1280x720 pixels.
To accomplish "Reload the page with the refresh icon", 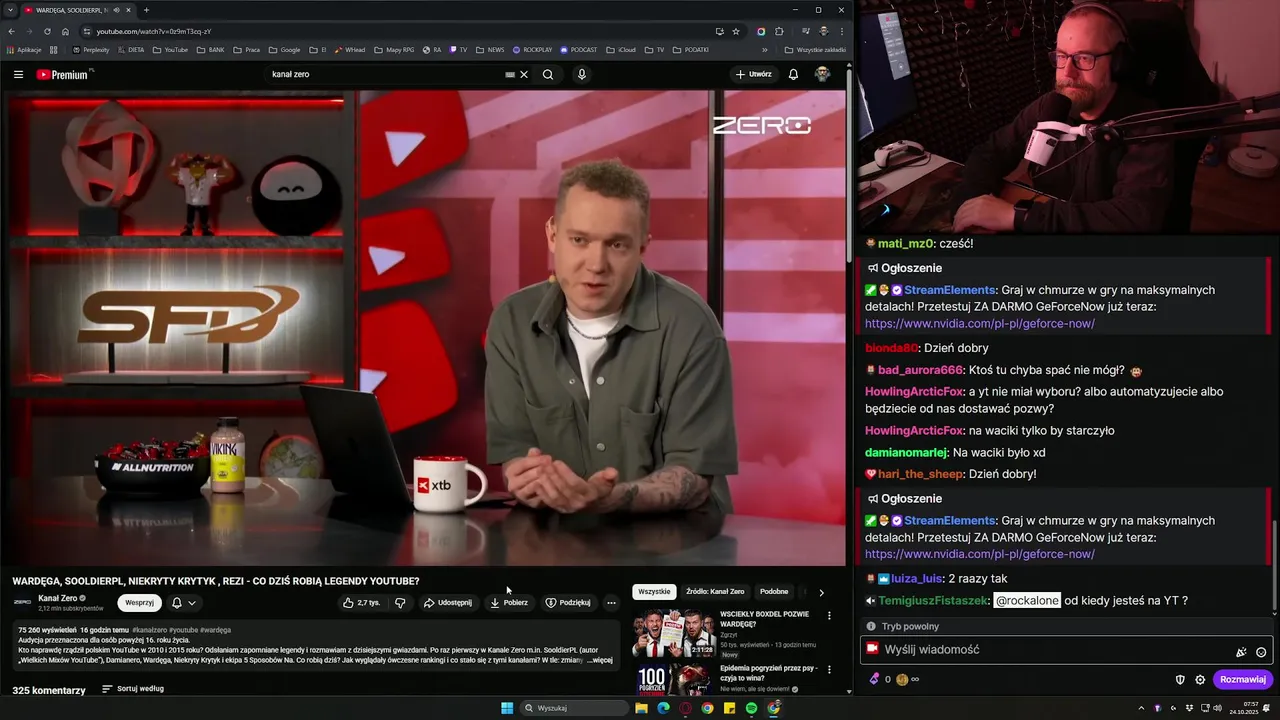I will pyautogui.click(x=47, y=31).
